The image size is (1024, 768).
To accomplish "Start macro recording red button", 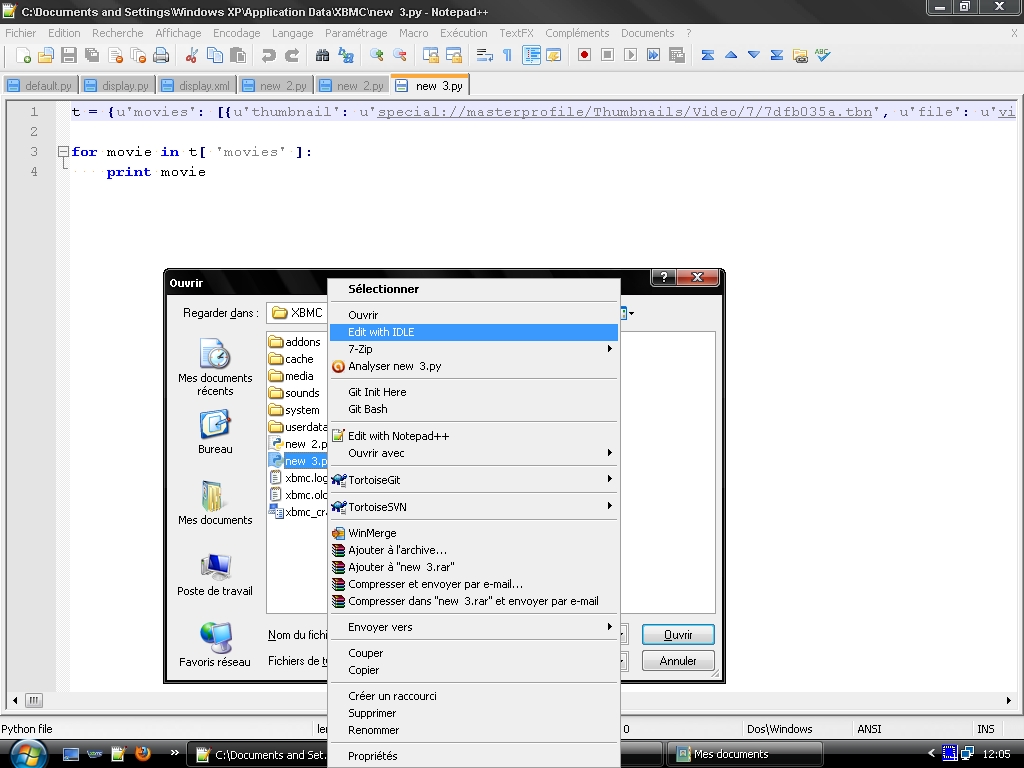I will tap(584, 56).
